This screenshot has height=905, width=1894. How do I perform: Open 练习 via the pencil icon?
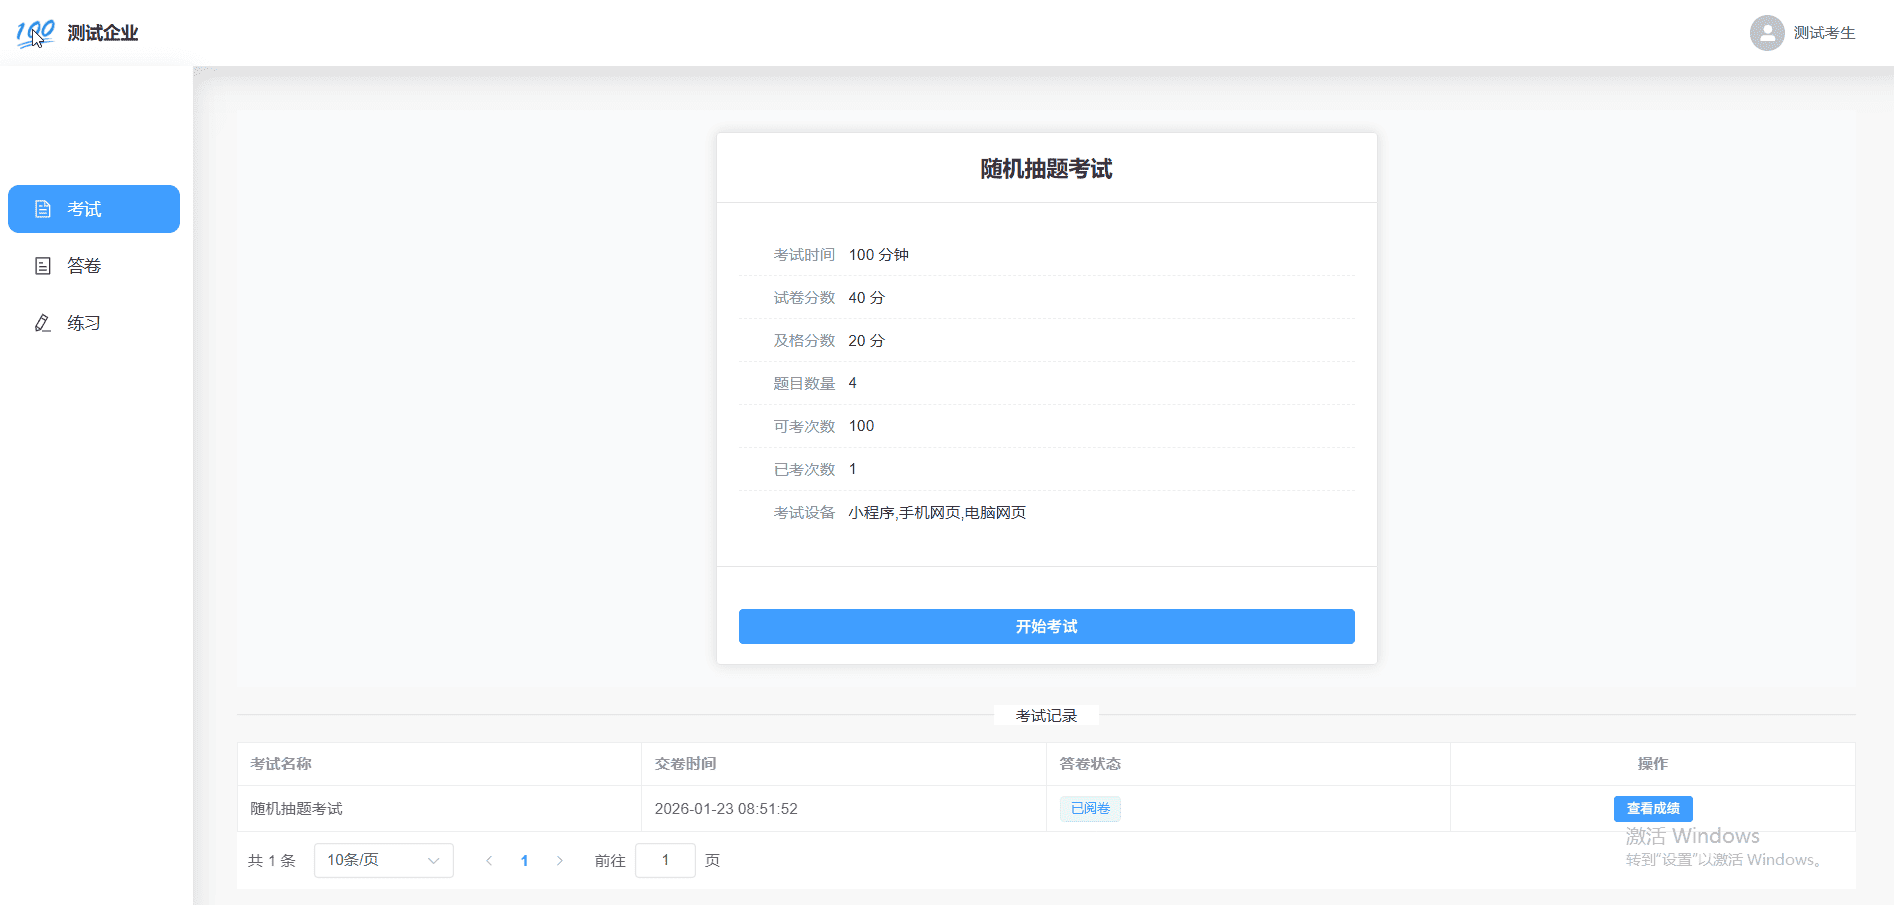click(42, 322)
